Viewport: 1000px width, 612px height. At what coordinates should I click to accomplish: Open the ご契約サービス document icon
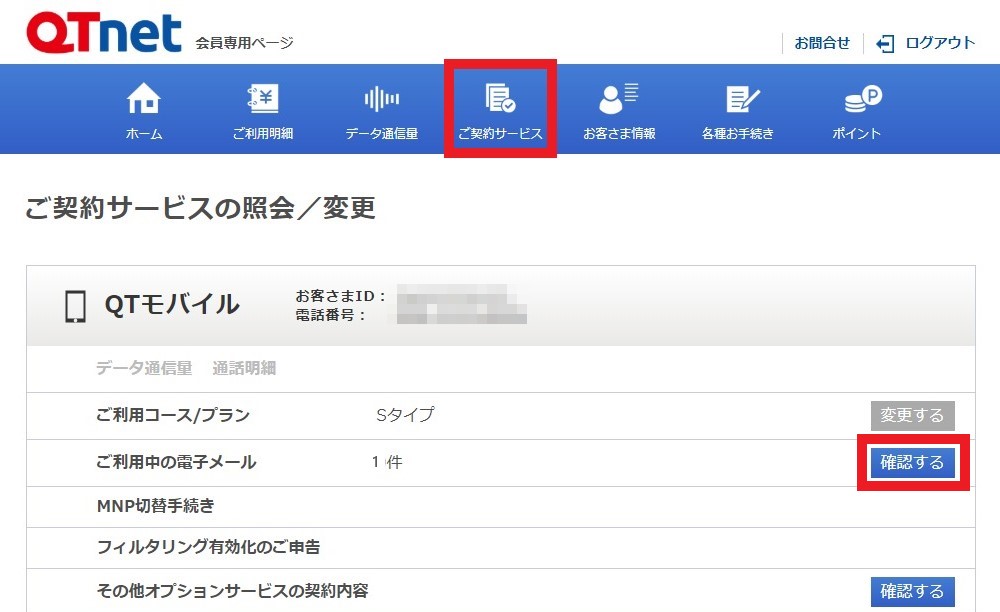click(500, 98)
